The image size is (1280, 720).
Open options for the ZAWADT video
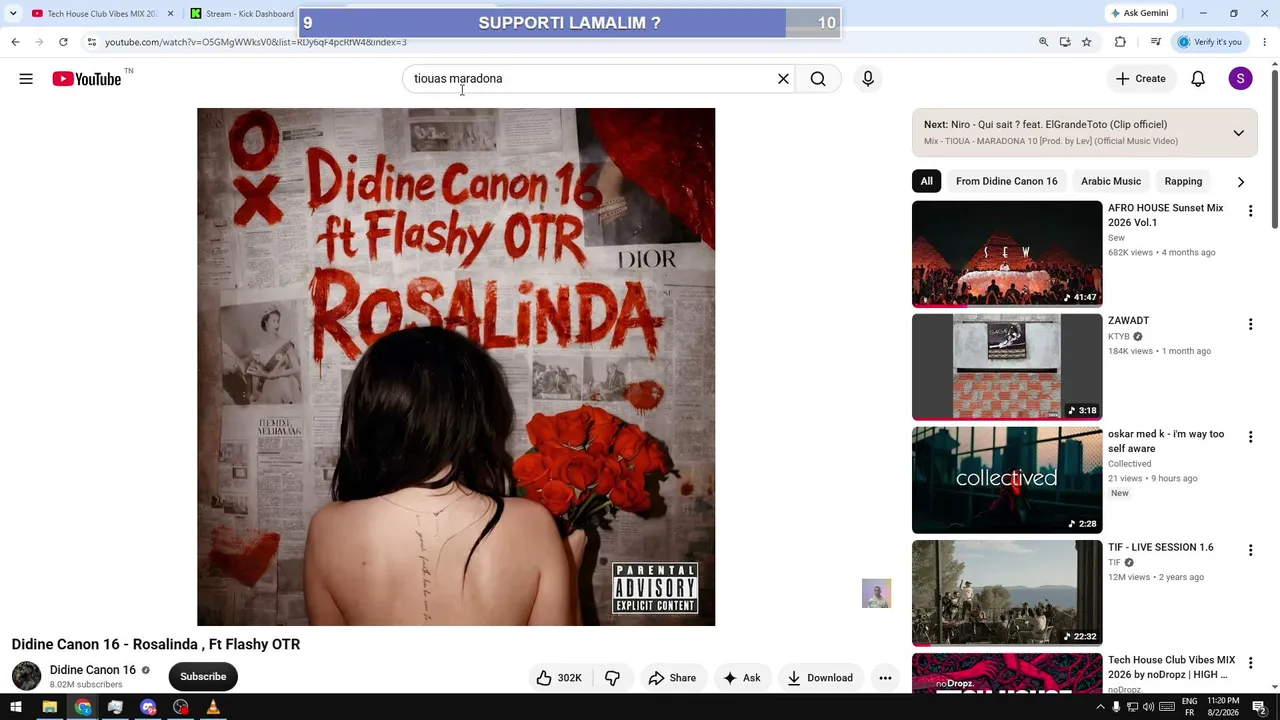[x=1250, y=324]
